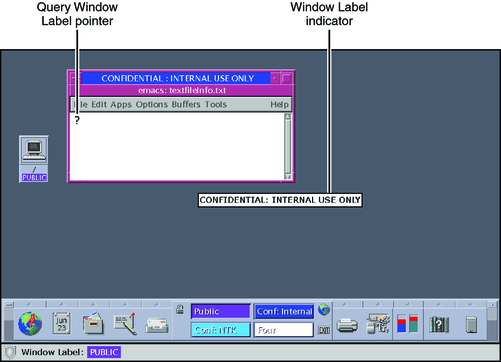Open the Help menu in emacs
This screenshot has height=362, width=501.
coord(279,104)
